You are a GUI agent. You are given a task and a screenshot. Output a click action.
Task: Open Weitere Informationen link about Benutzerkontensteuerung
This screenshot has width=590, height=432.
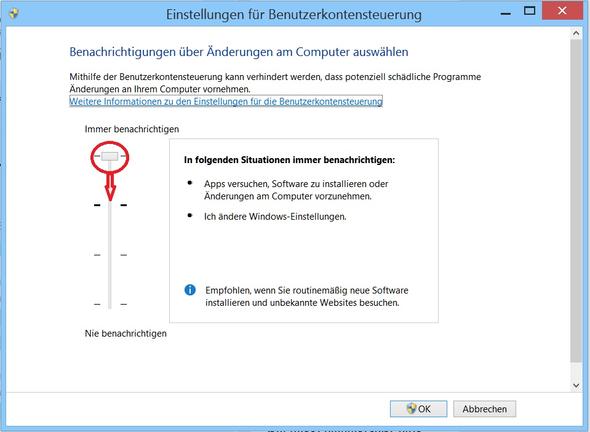(226, 101)
